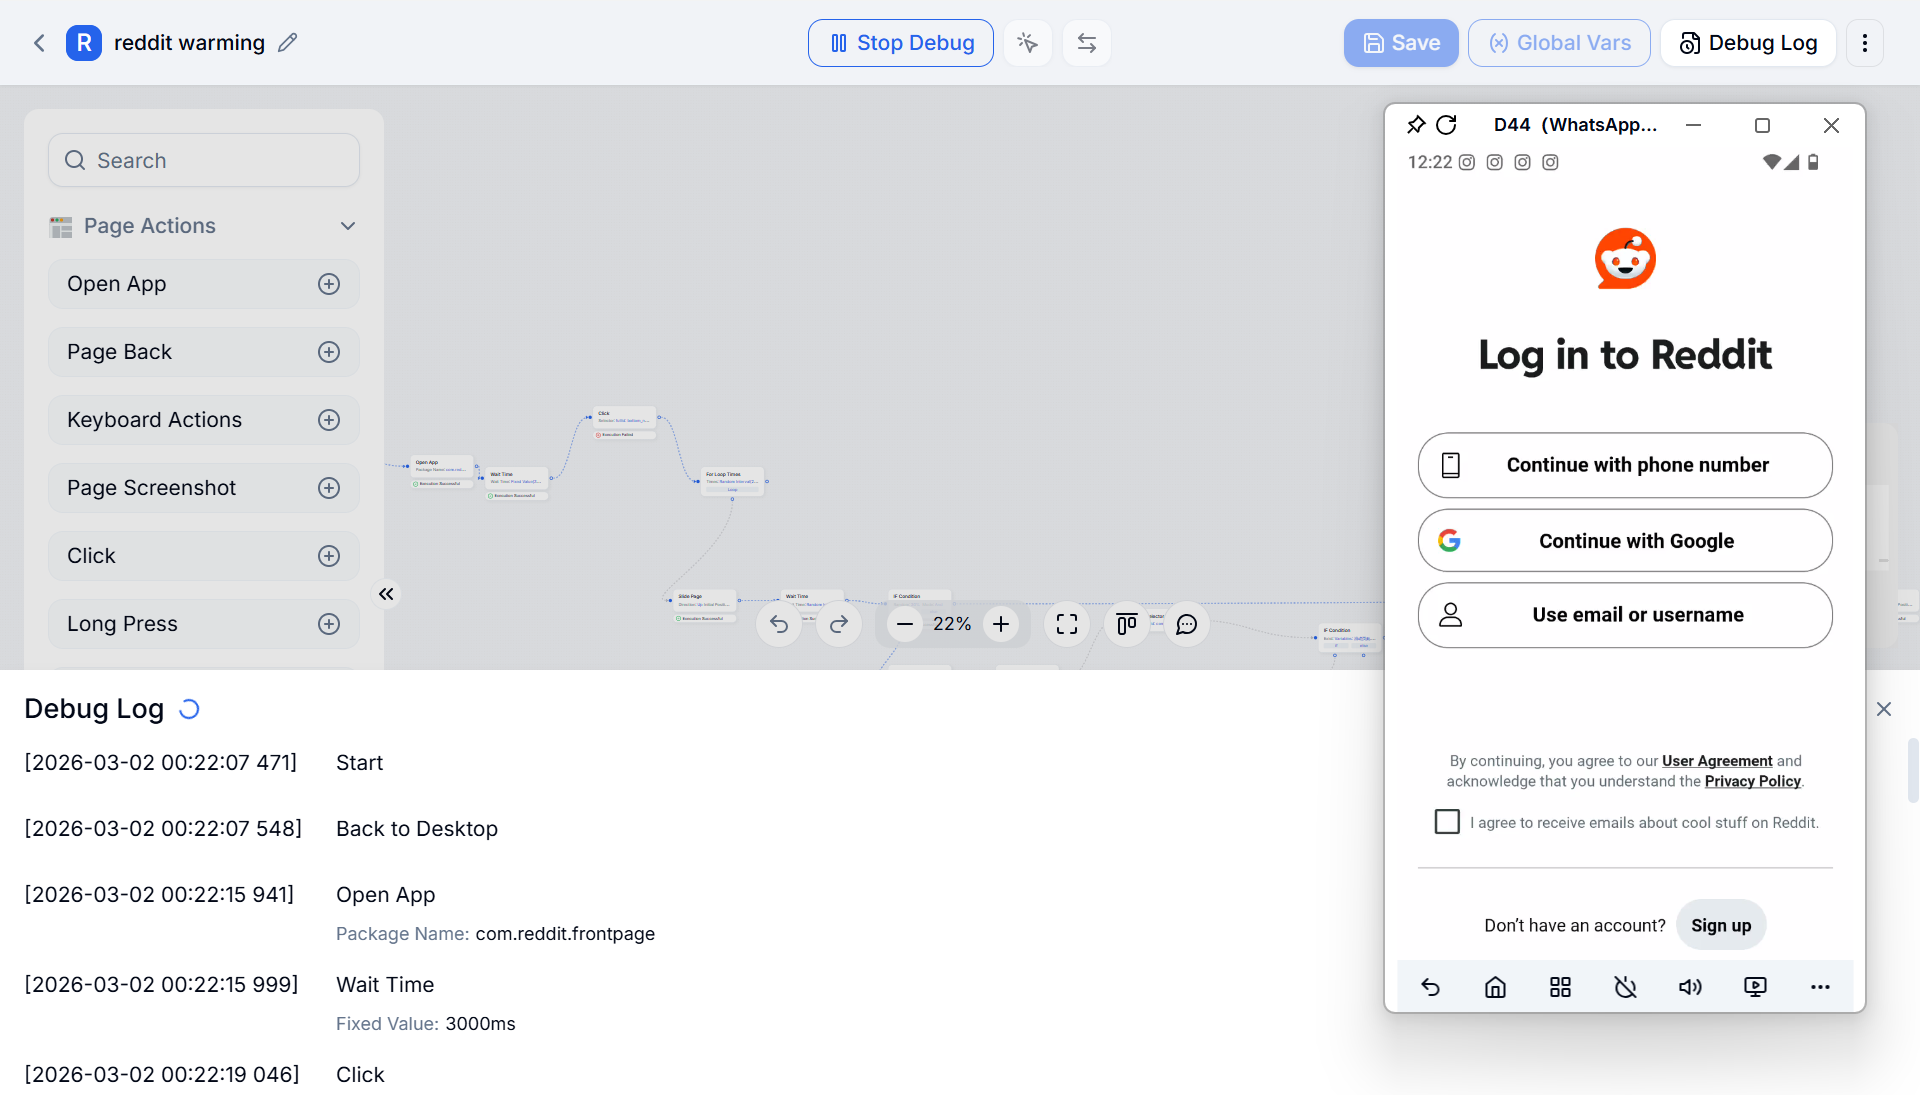This screenshot has height=1095, width=1920.
Task: Open more device controls menu
Action: tap(1820, 987)
